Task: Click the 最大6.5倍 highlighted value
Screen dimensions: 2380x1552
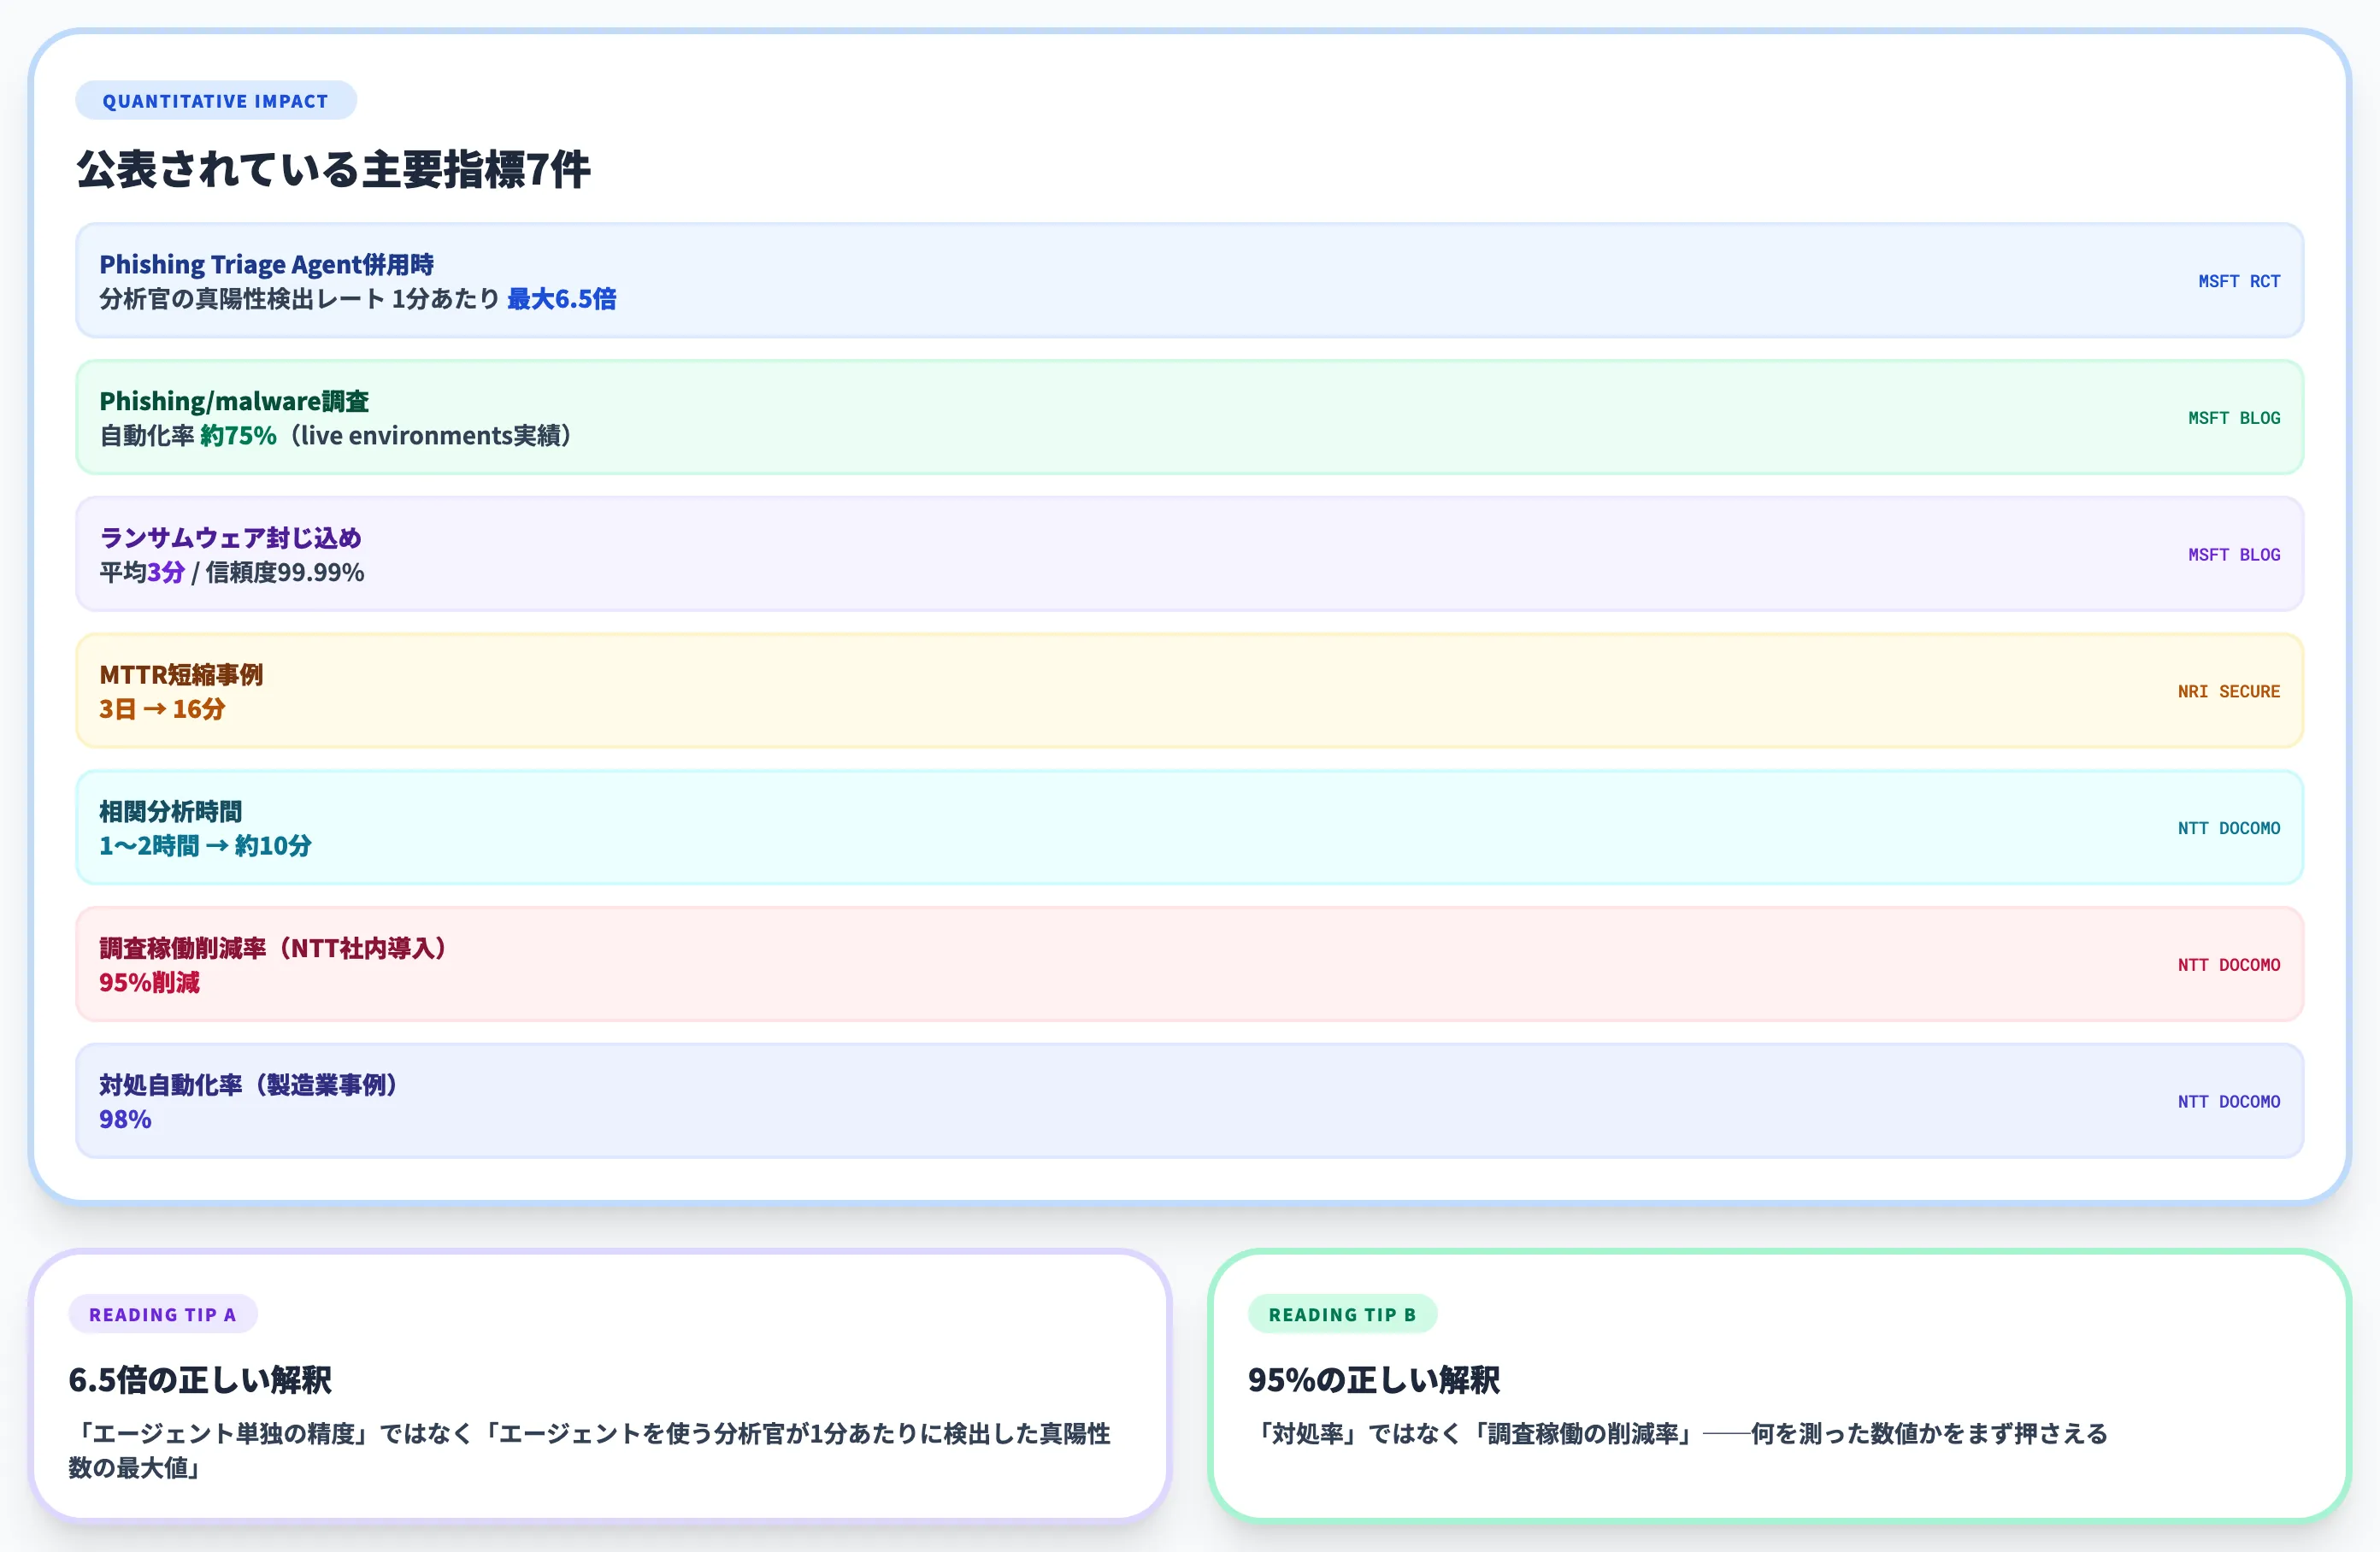Action: [x=561, y=299]
